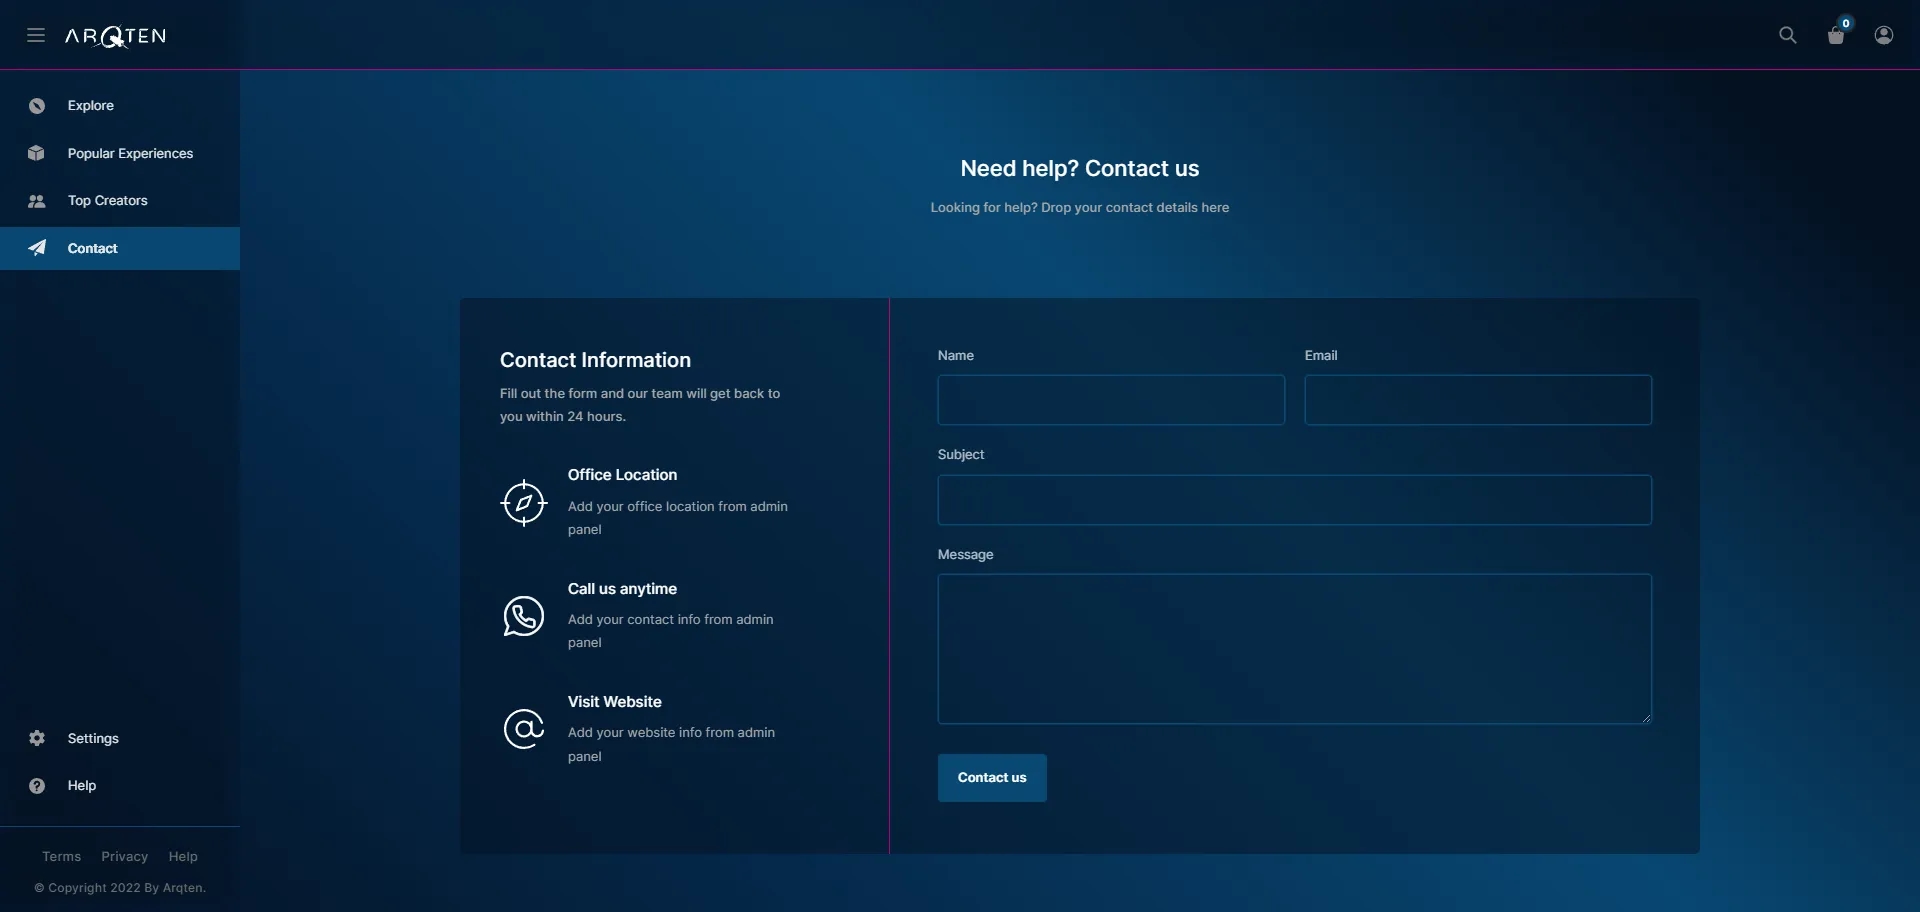Click the Contact paper plane icon
This screenshot has width=1920, height=912.
[x=37, y=248]
